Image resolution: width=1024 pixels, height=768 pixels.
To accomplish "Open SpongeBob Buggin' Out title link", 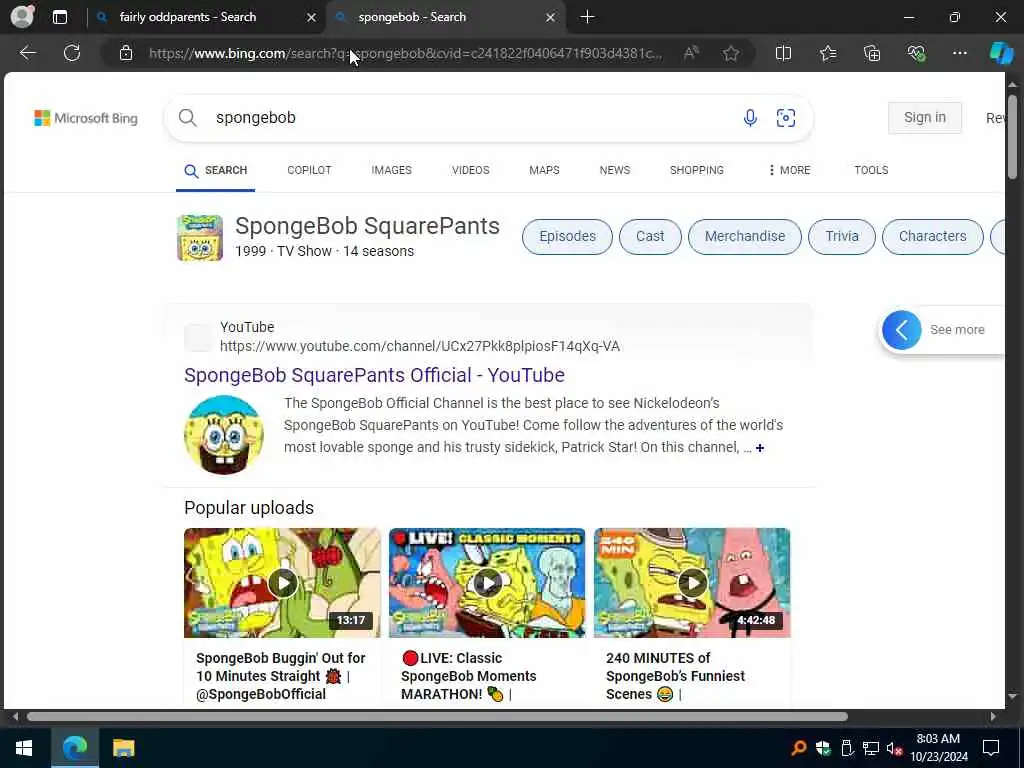I will pyautogui.click(x=281, y=676).
